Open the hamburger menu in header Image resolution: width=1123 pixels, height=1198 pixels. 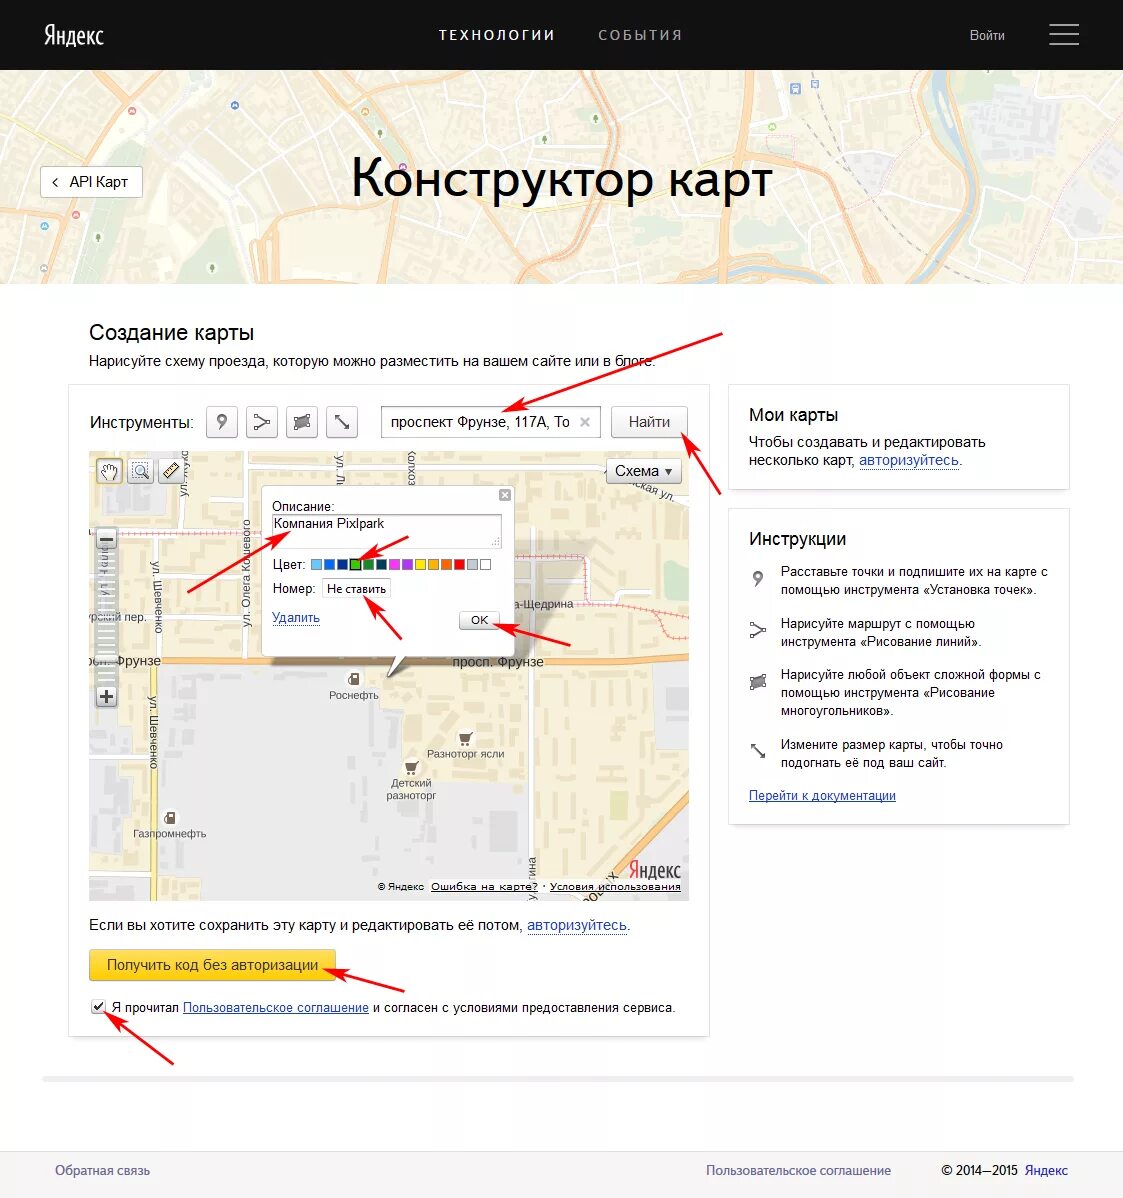tap(1063, 34)
